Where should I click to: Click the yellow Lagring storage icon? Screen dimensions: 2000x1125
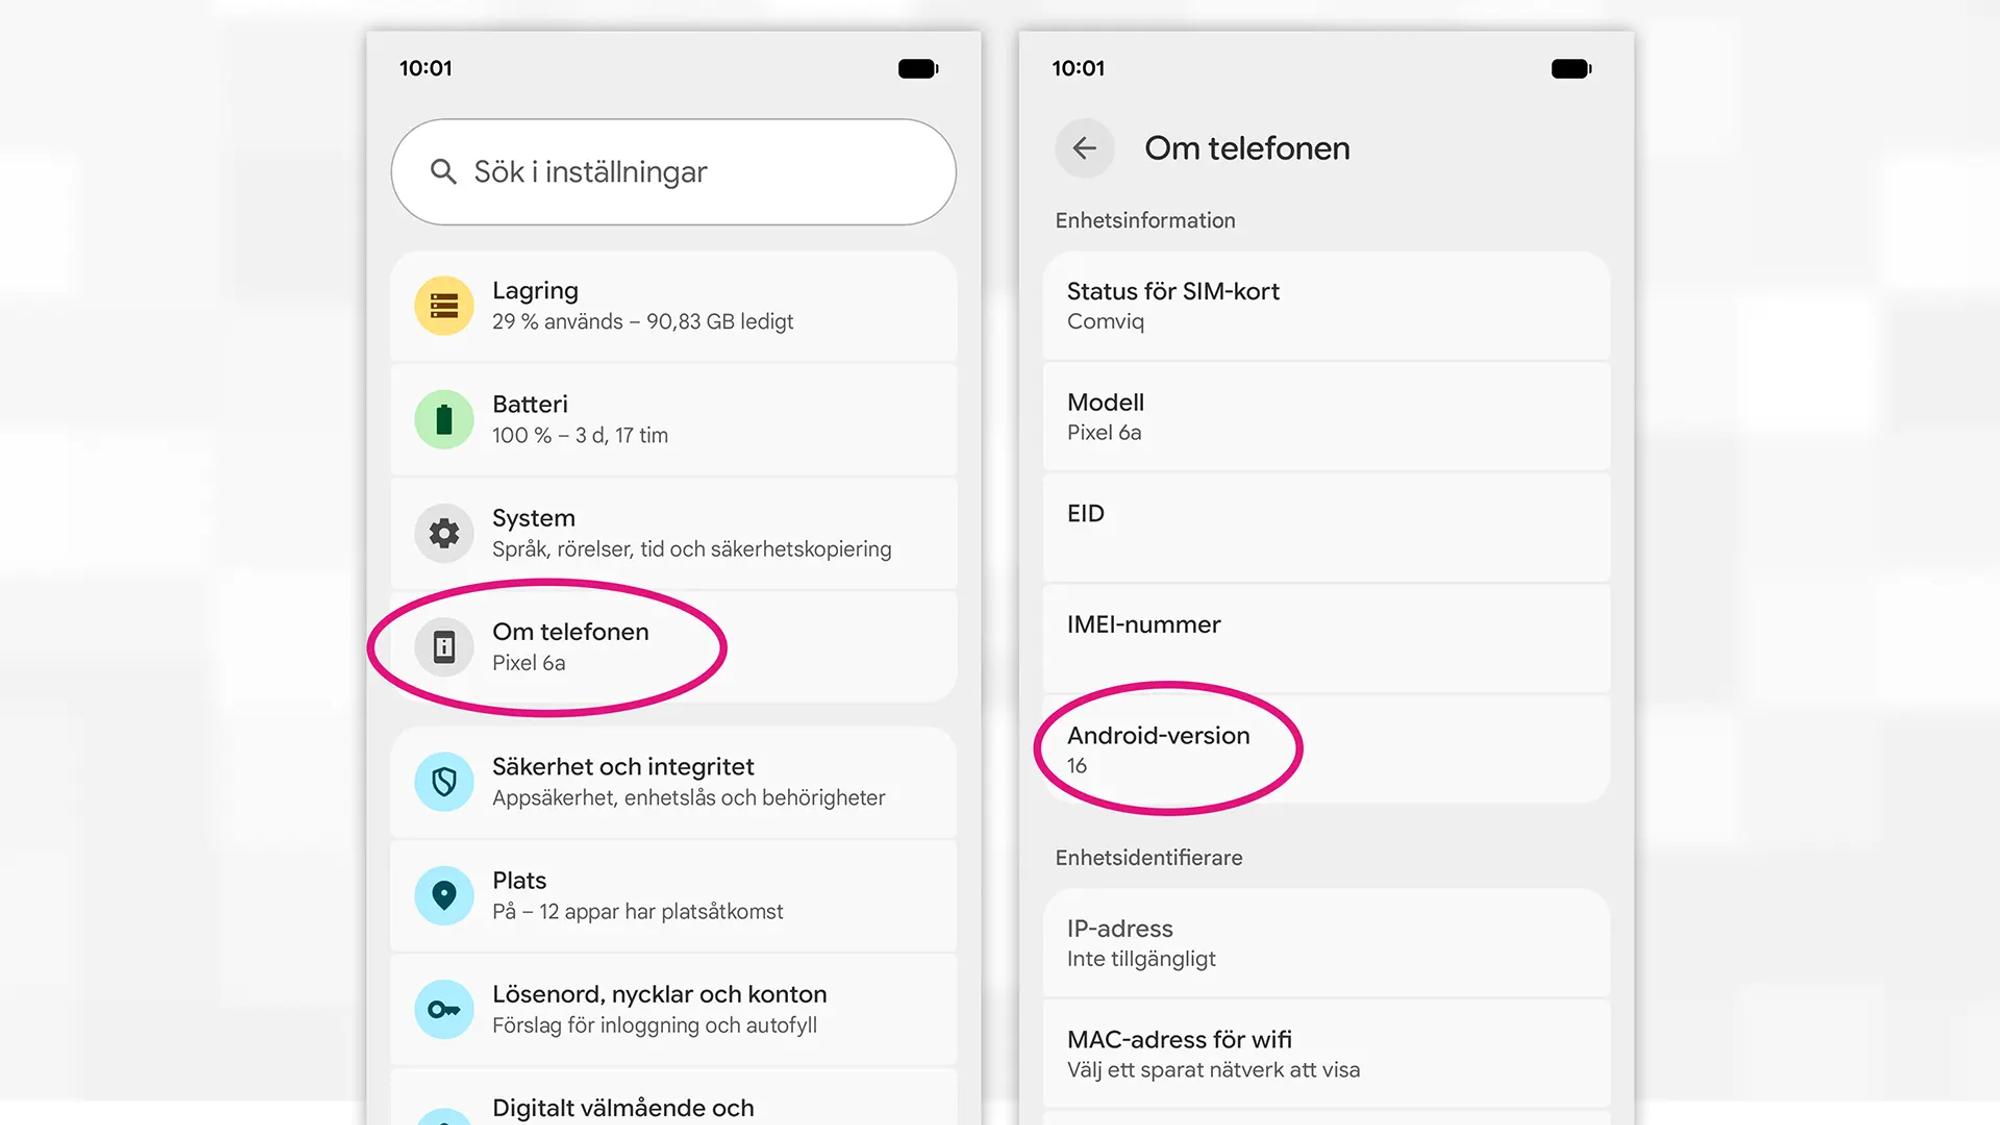[444, 306]
